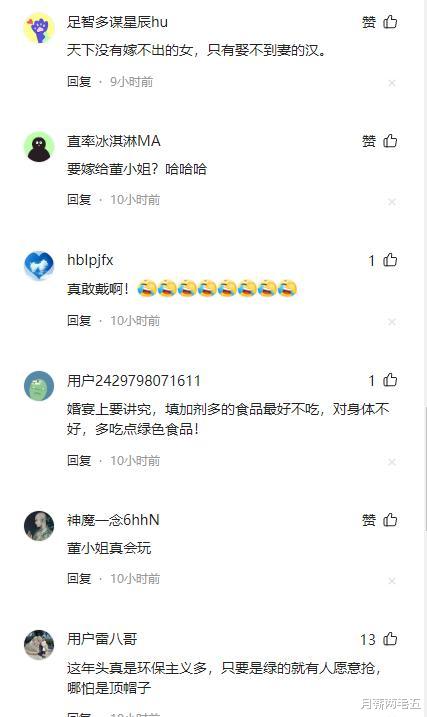Open username 用户雷八哥 profile

[x=102, y=639]
